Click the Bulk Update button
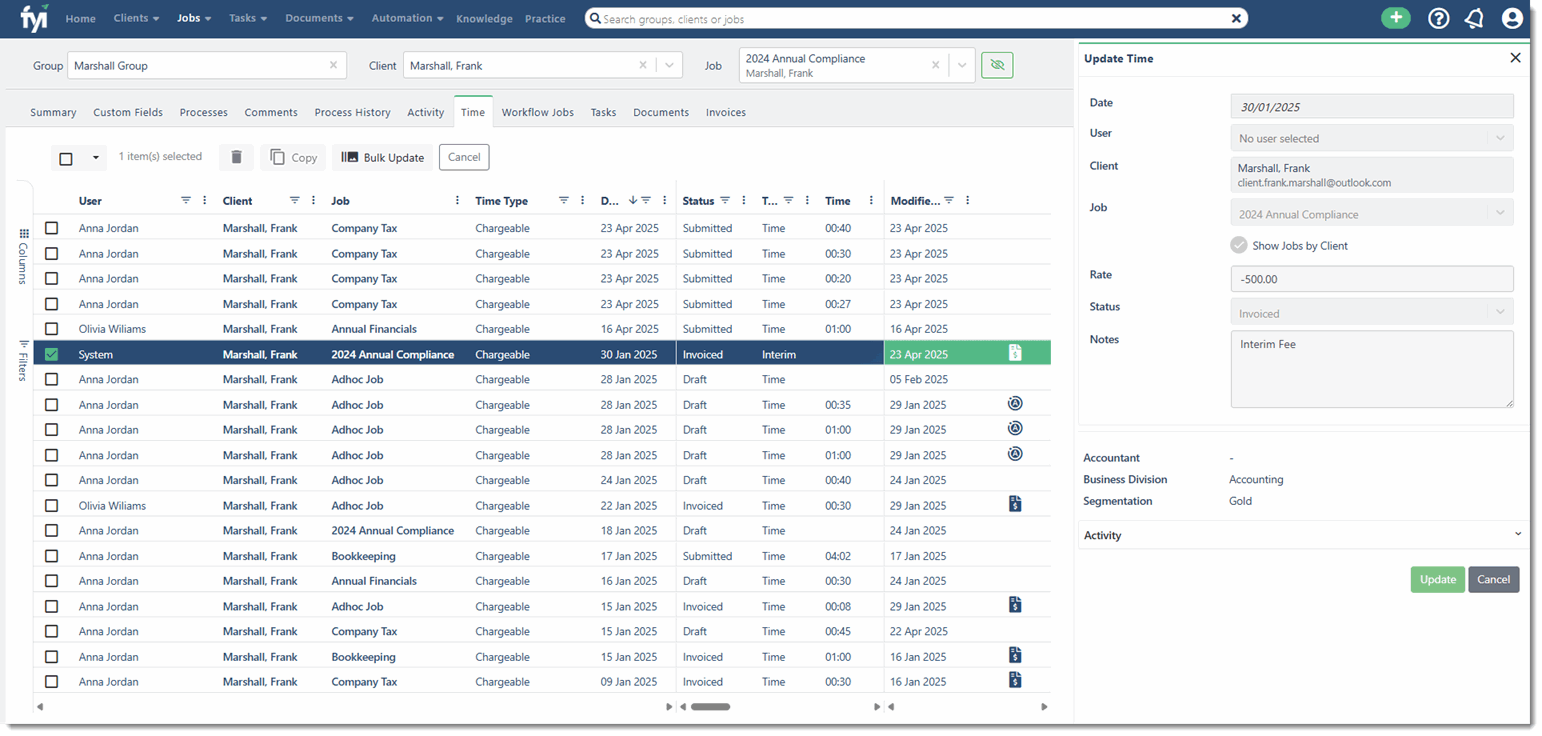 coord(382,157)
